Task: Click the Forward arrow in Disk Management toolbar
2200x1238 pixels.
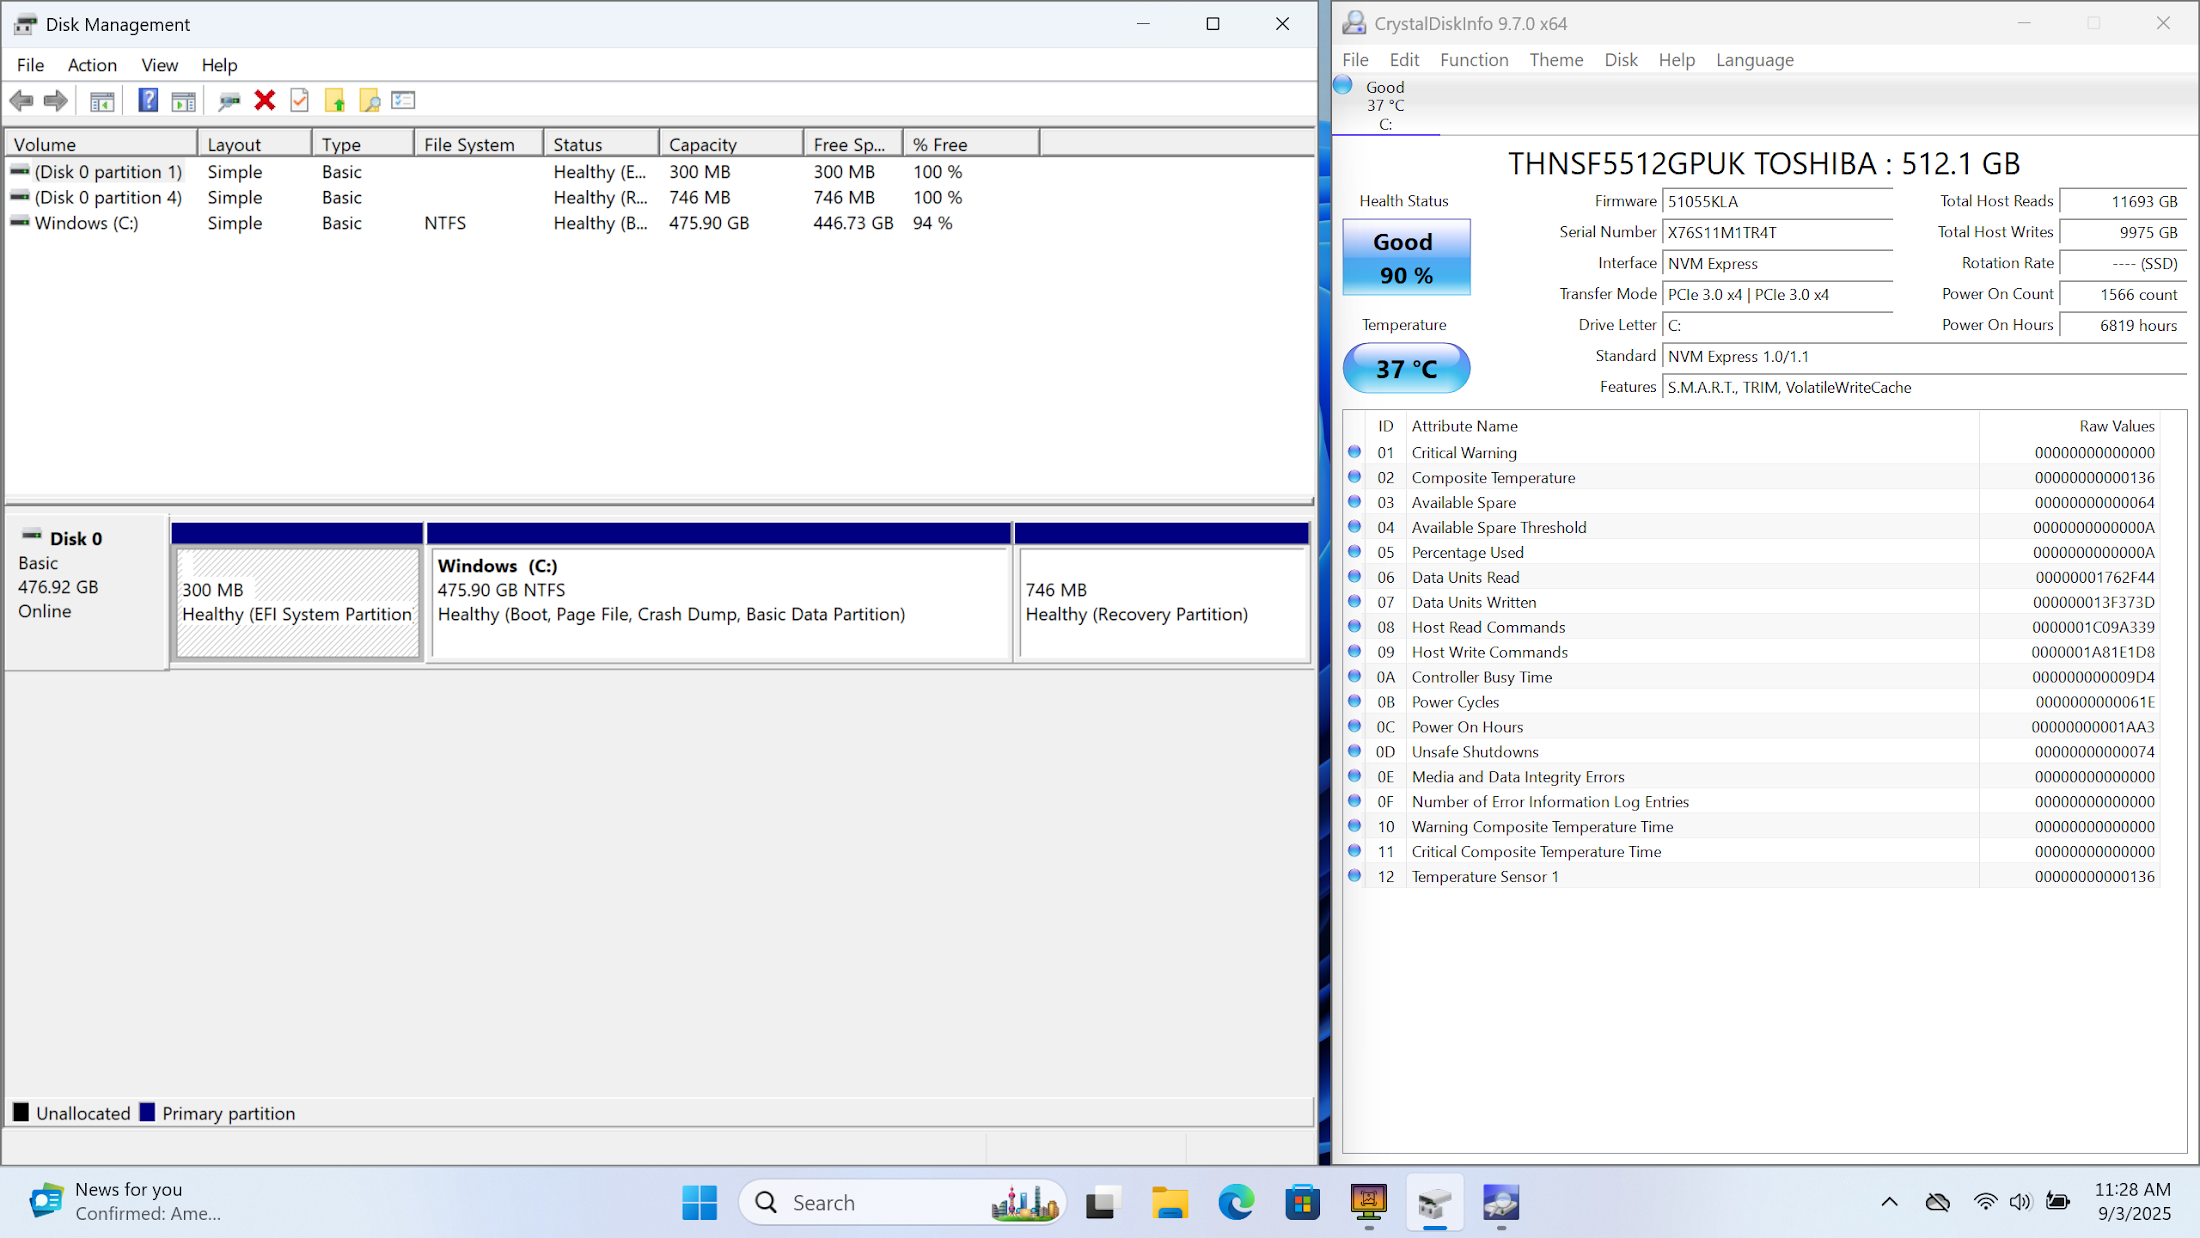Action: tap(56, 100)
